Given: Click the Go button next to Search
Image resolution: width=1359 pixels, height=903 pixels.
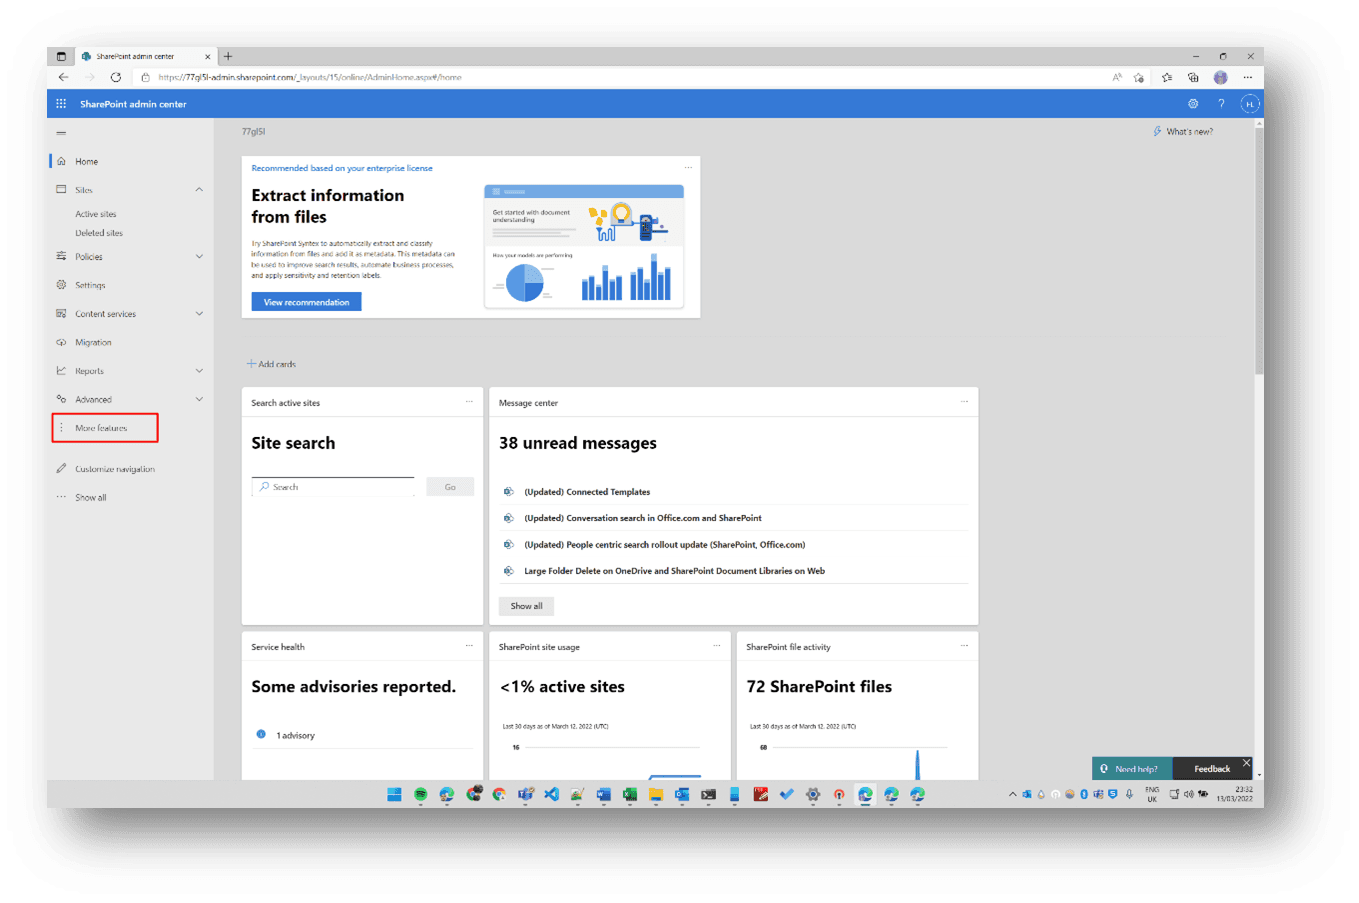Looking at the screenshot, I should tap(450, 487).
